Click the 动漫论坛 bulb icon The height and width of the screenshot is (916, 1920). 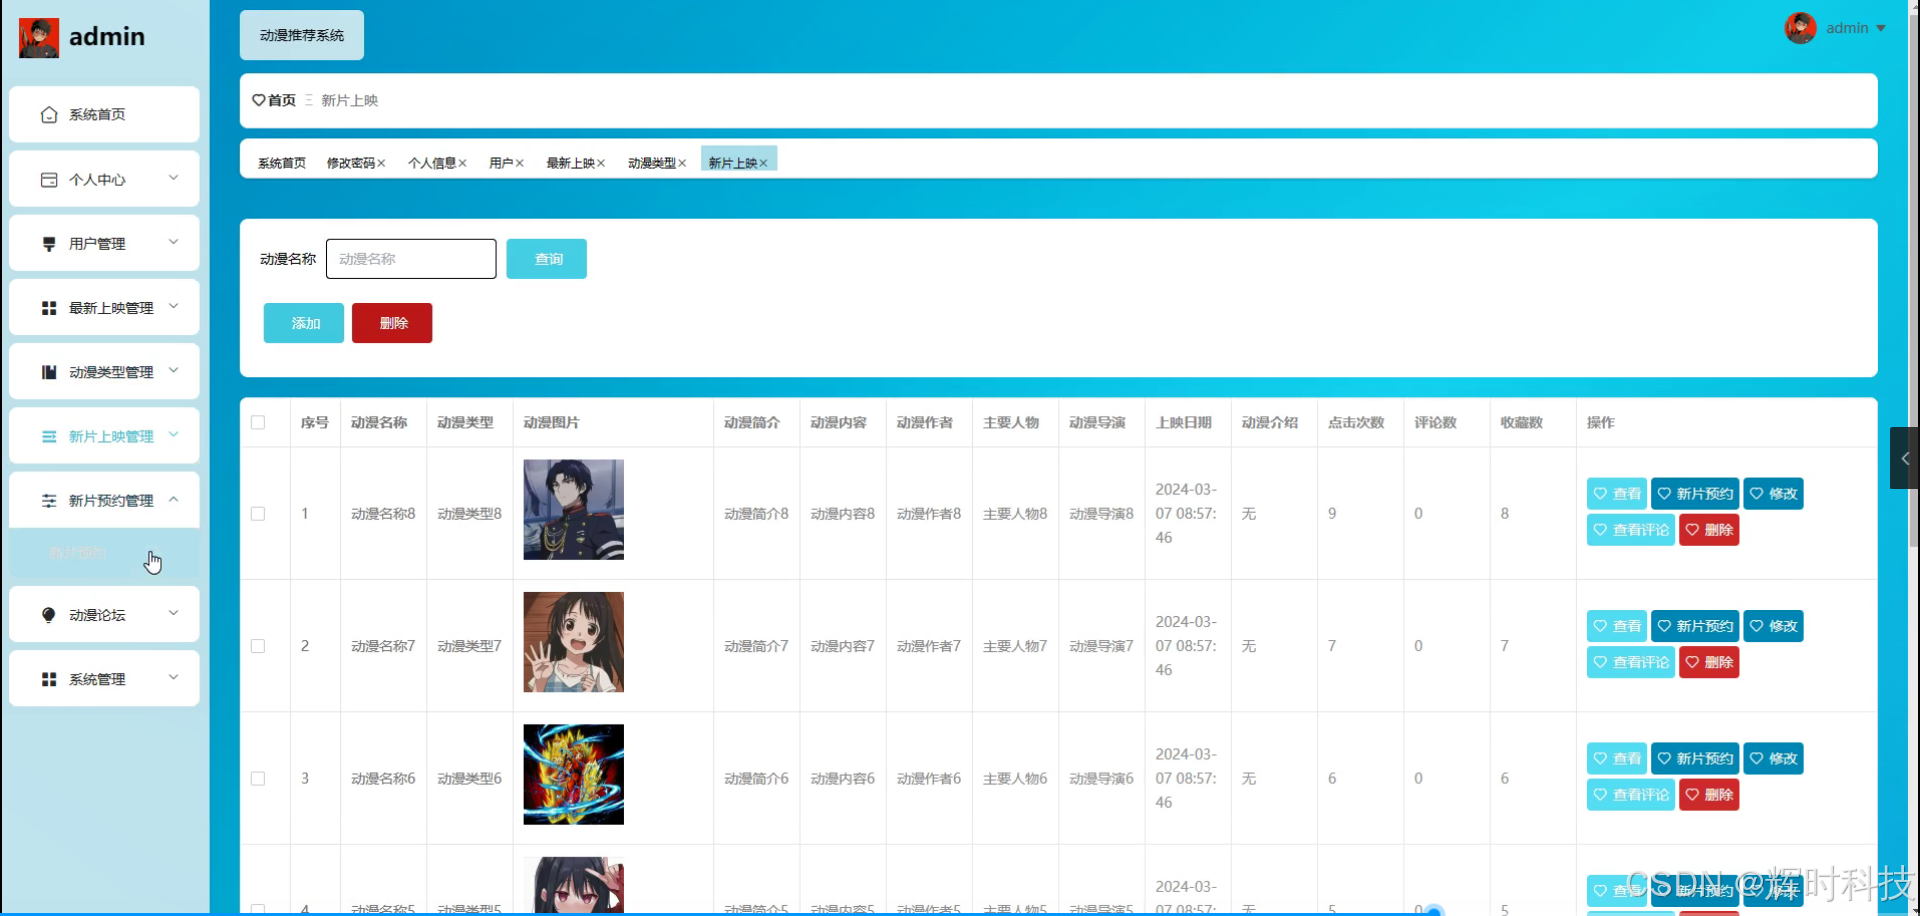[49, 615]
